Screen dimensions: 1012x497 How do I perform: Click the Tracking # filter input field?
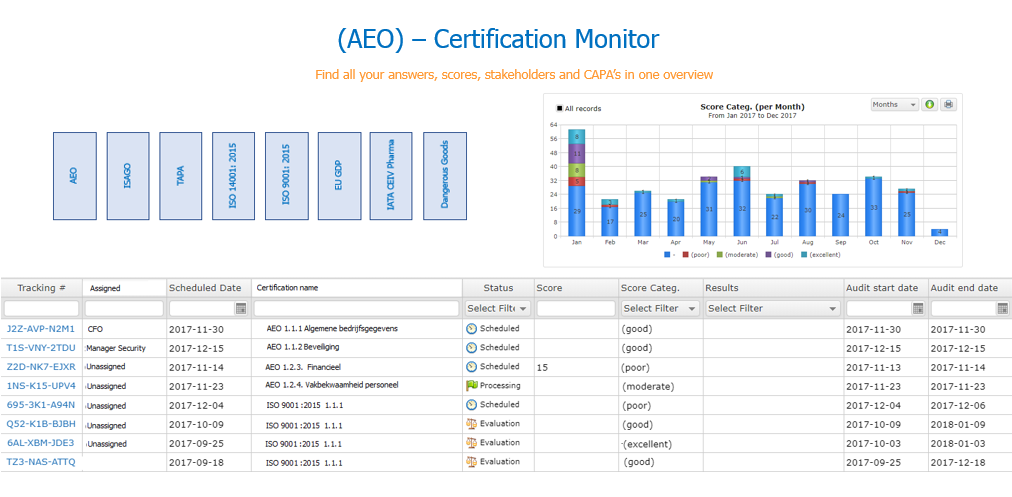coord(42,309)
